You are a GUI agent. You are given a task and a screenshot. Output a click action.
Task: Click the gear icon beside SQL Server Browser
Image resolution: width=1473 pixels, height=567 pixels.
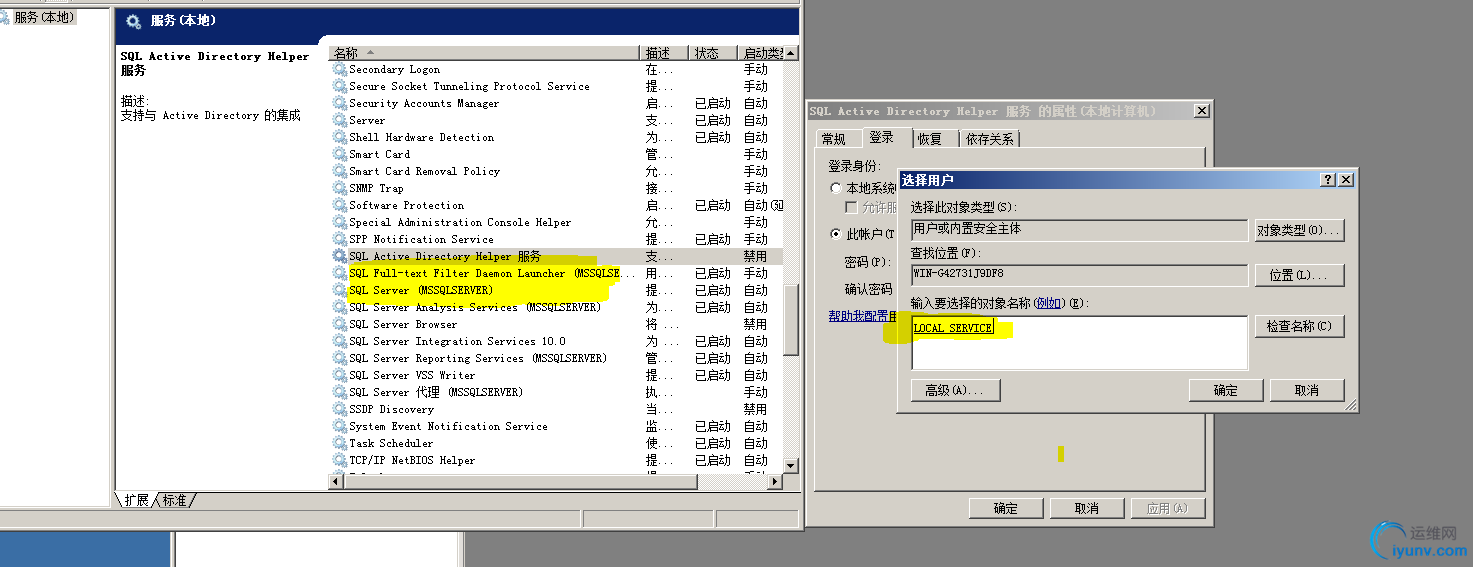click(x=340, y=325)
